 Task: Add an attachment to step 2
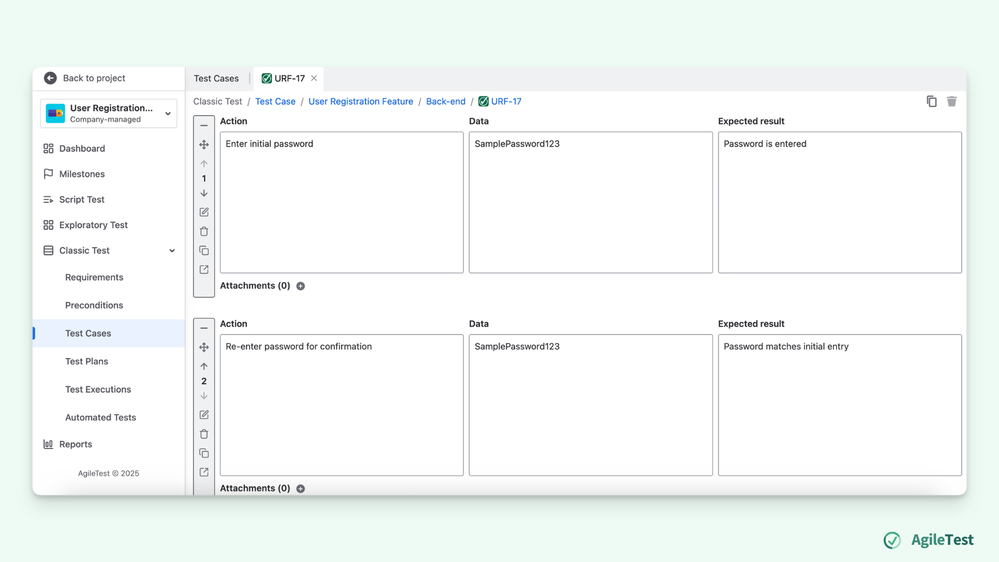[x=301, y=489]
